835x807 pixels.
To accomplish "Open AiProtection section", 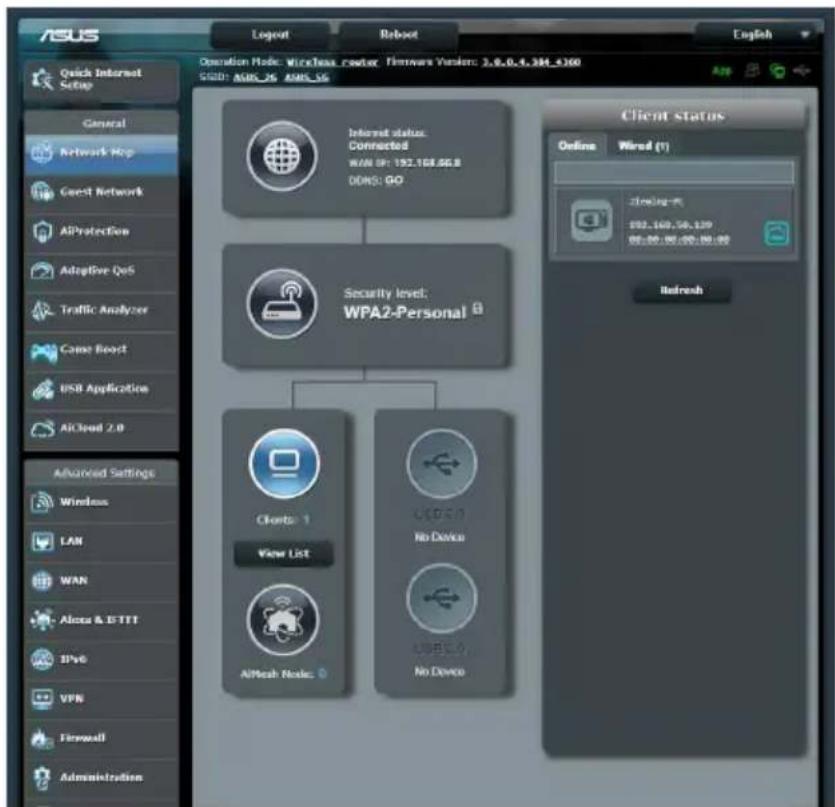I will point(101,231).
